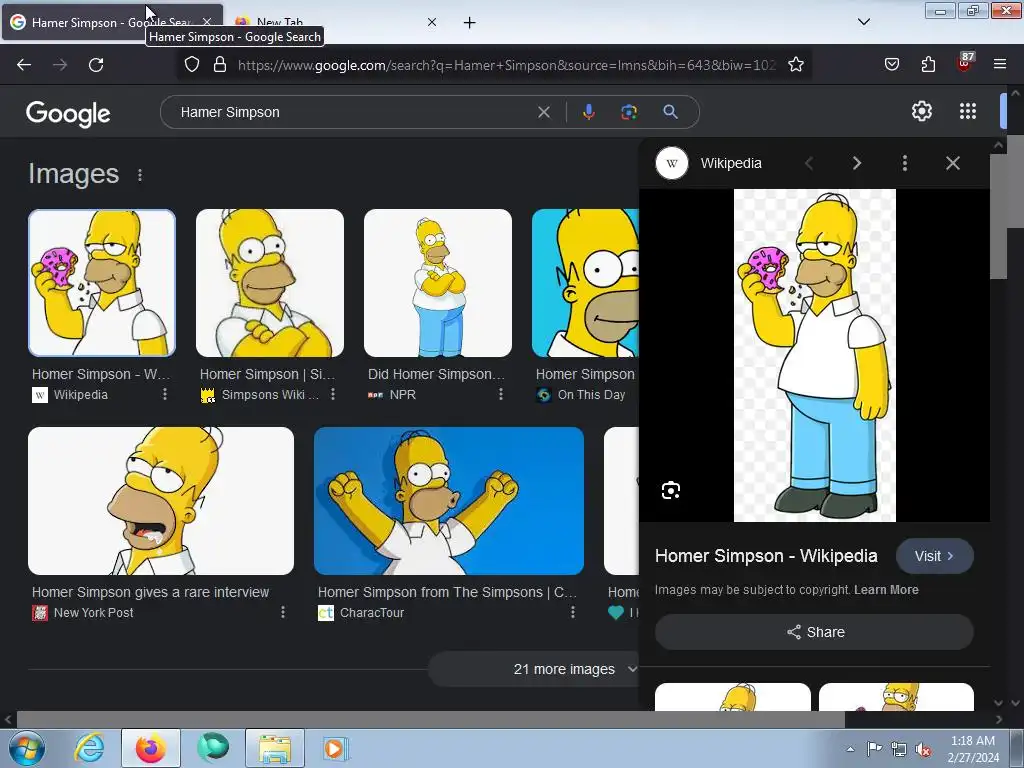
Task: Open site security padlock information
Action: pos(220,65)
